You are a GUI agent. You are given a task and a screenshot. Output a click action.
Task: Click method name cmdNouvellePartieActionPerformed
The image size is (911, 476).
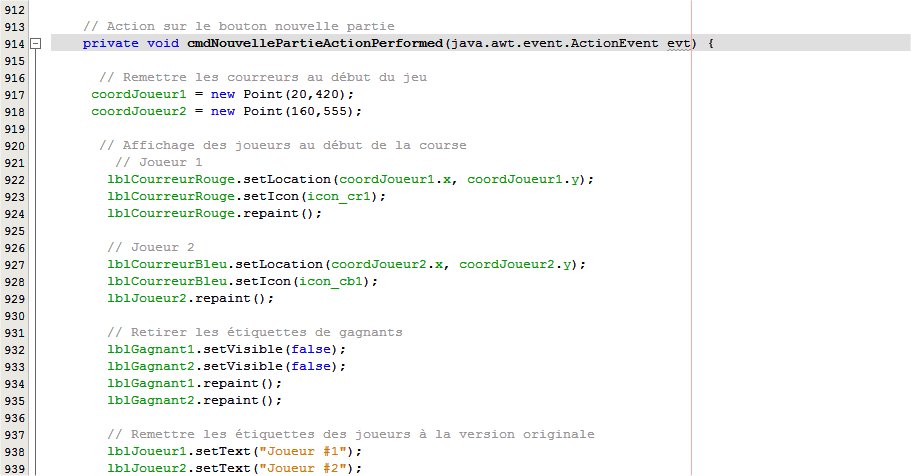[315, 44]
